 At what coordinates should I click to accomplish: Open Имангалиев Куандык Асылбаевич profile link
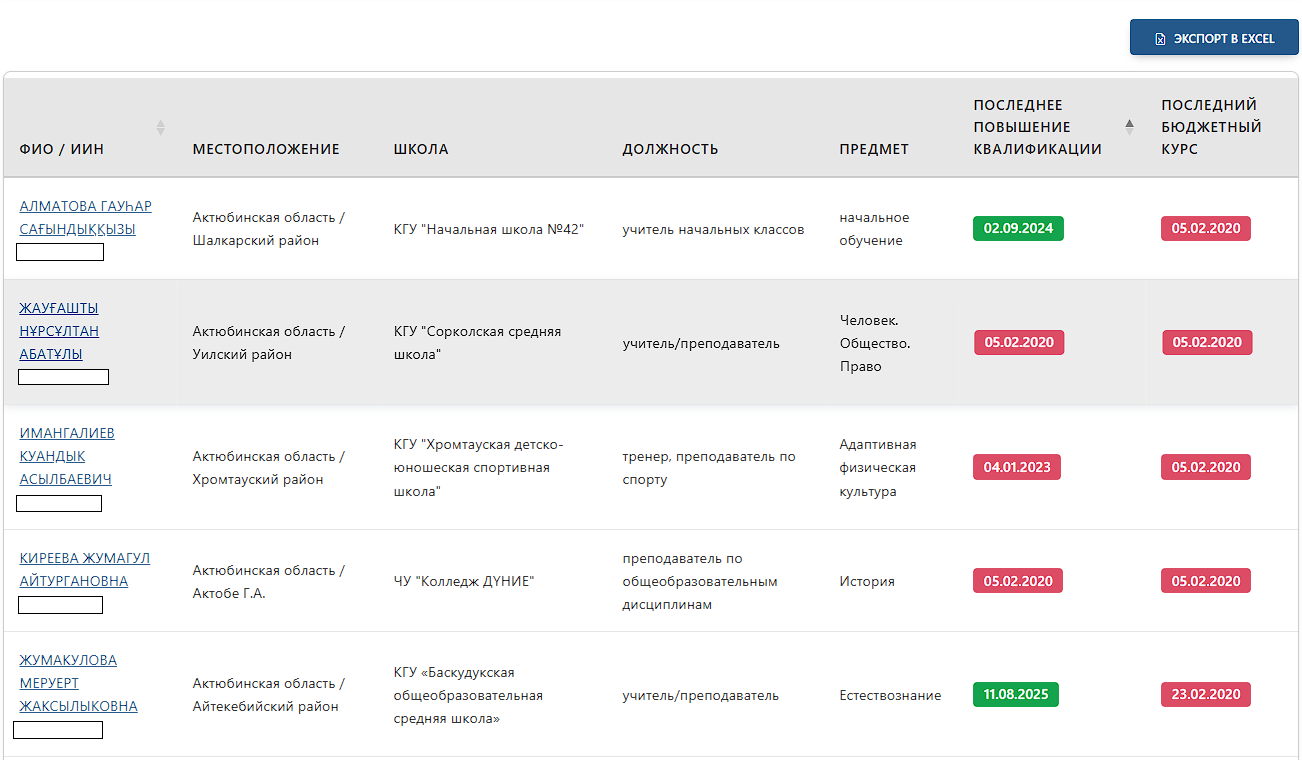pos(67,456)
